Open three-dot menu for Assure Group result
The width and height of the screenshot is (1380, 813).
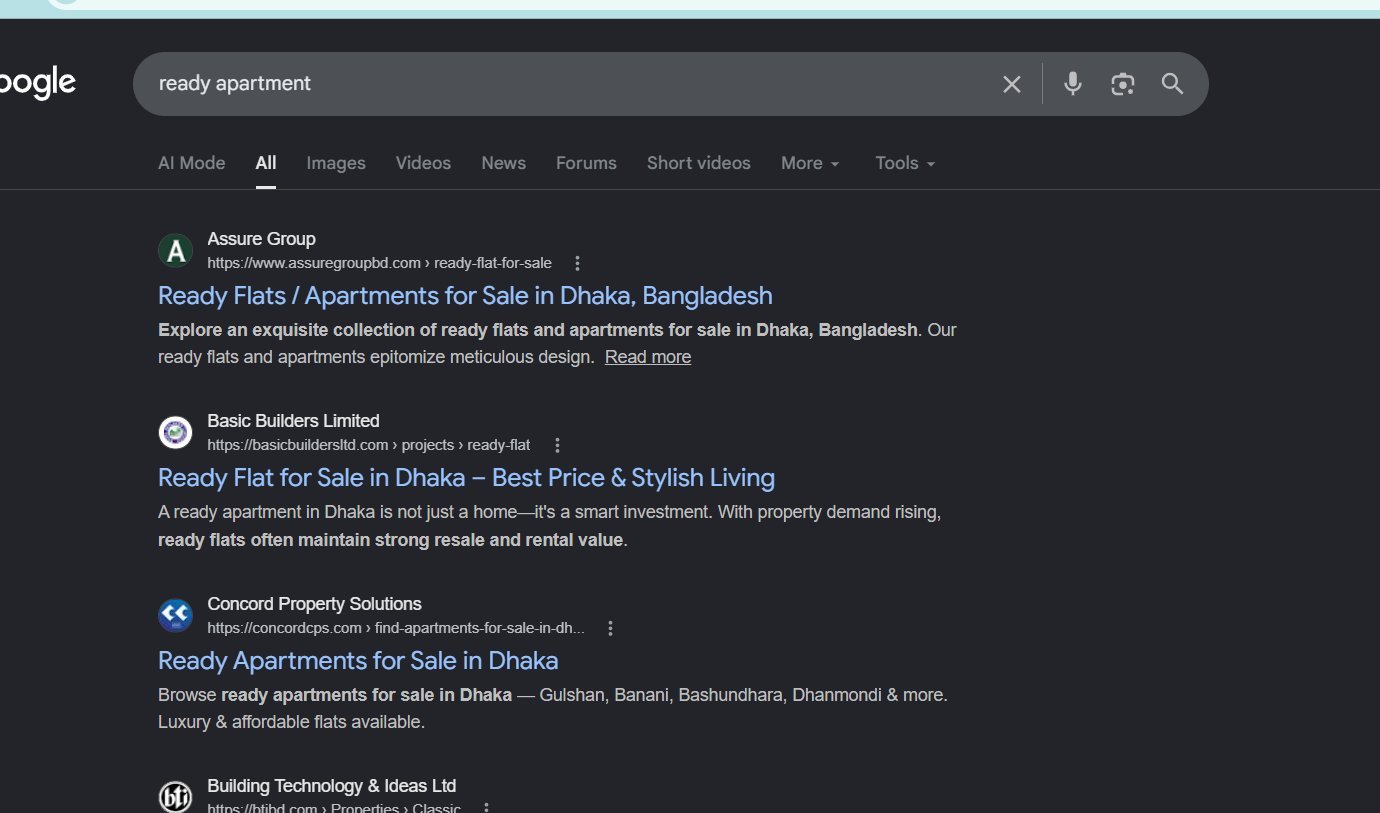pyautogui.click(x=577, y=263)
